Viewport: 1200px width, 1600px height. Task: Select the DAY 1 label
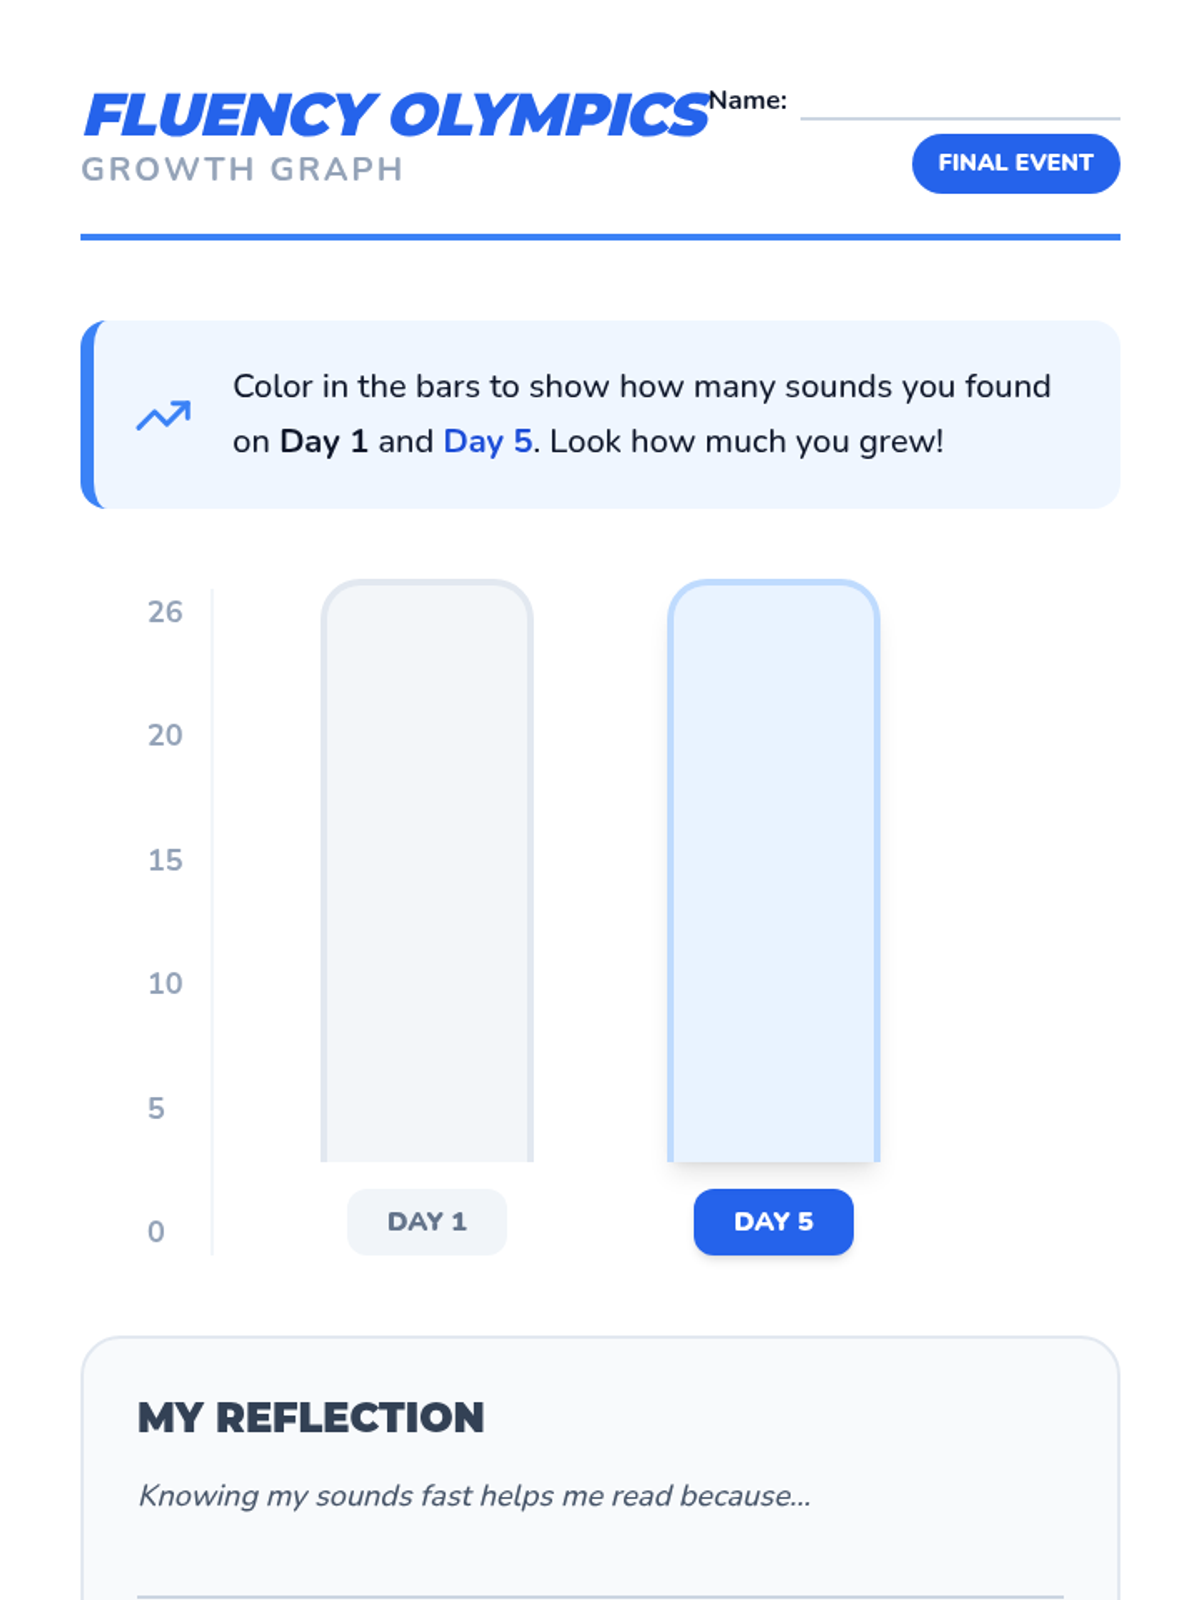427,1221
